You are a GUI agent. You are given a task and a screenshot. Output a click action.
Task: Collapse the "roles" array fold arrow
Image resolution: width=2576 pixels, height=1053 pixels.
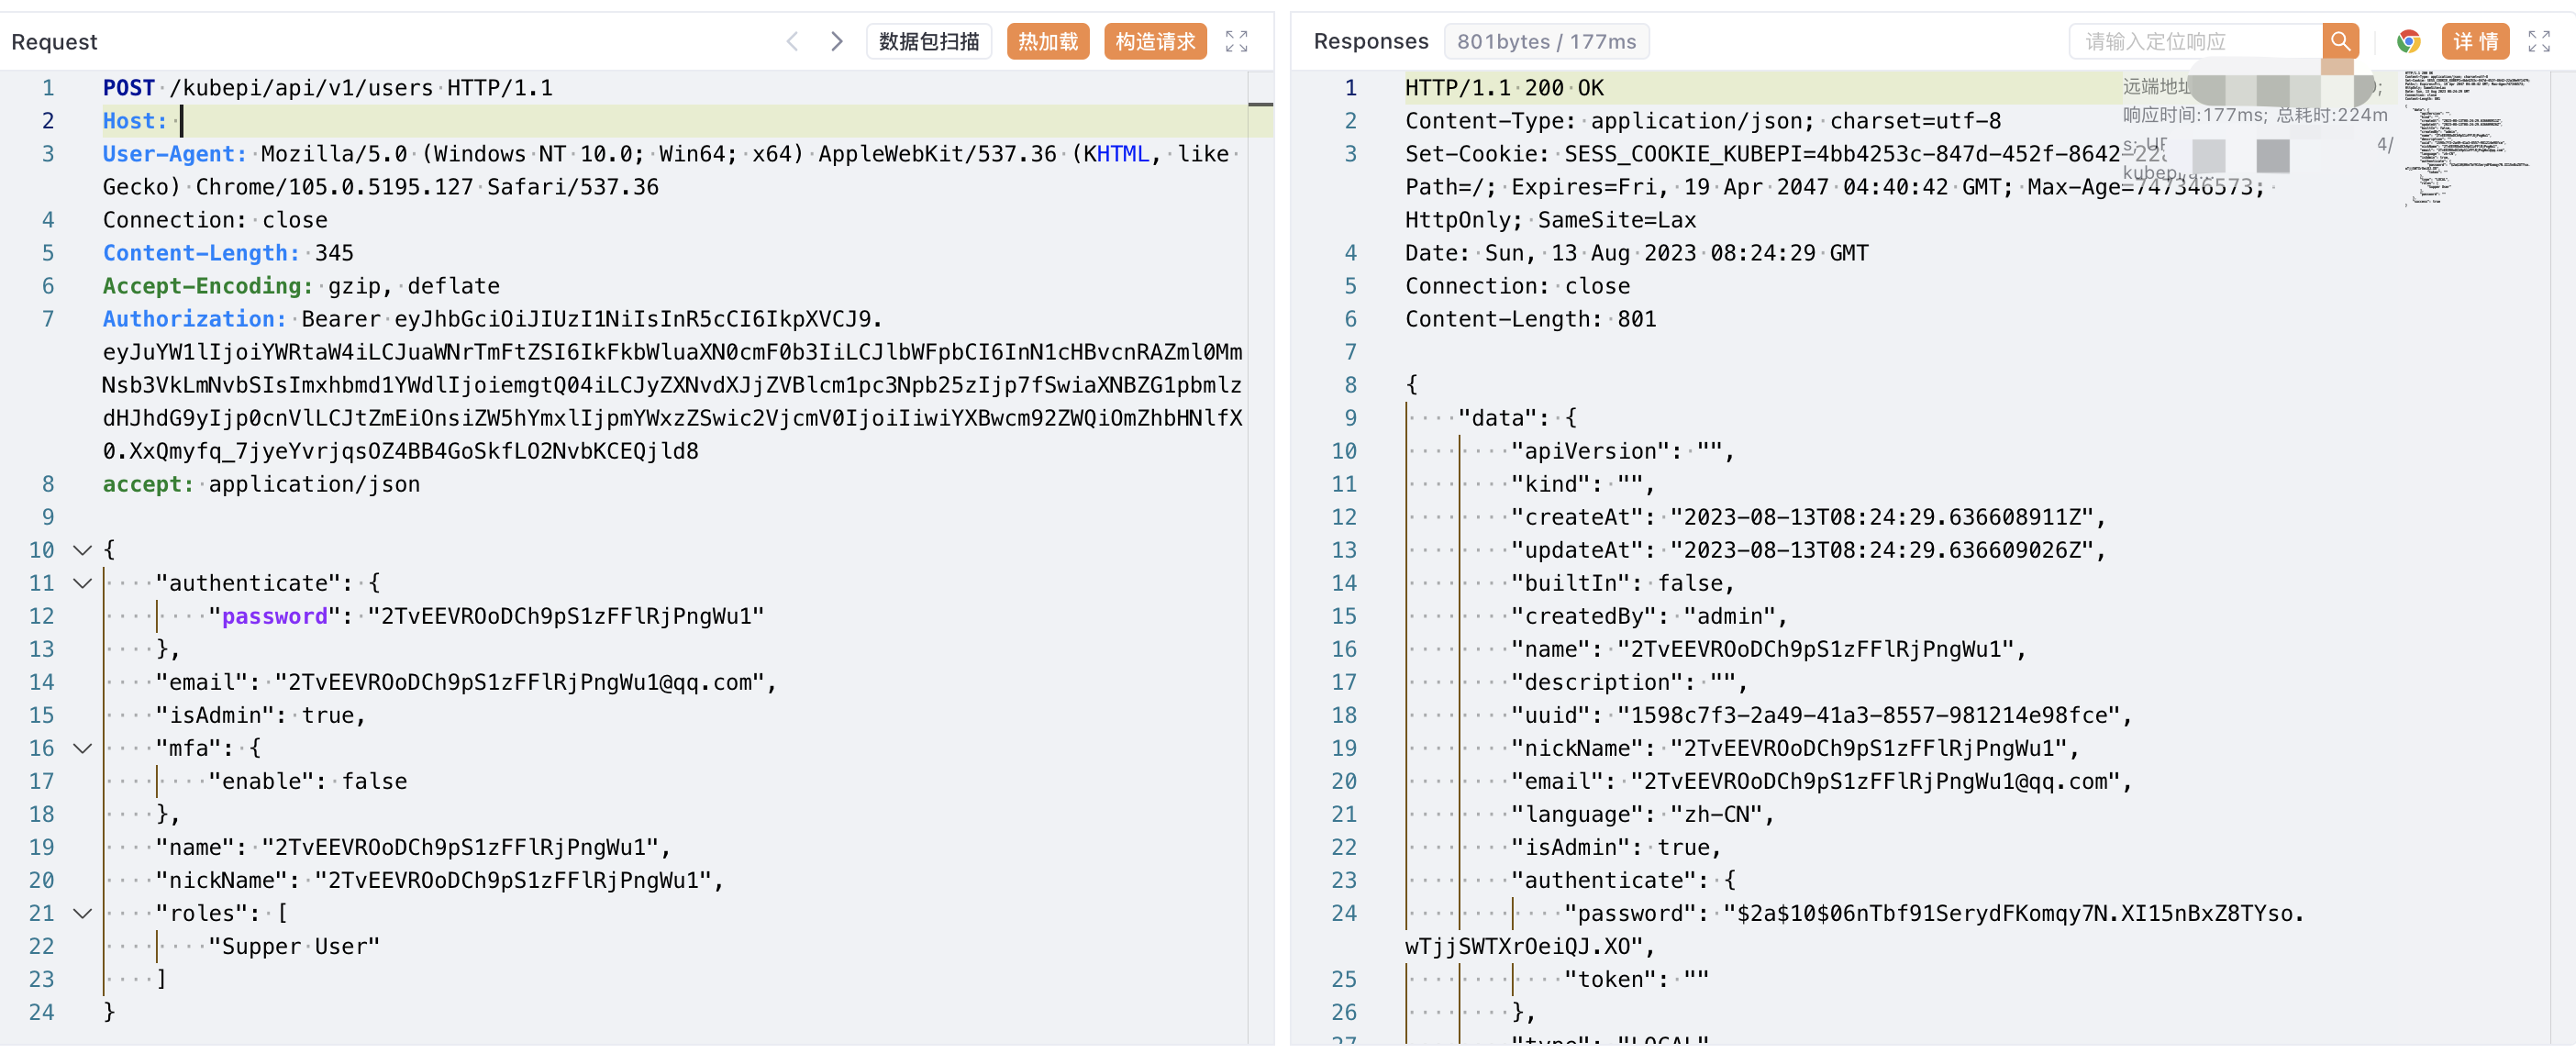click(x=83, y=913)
